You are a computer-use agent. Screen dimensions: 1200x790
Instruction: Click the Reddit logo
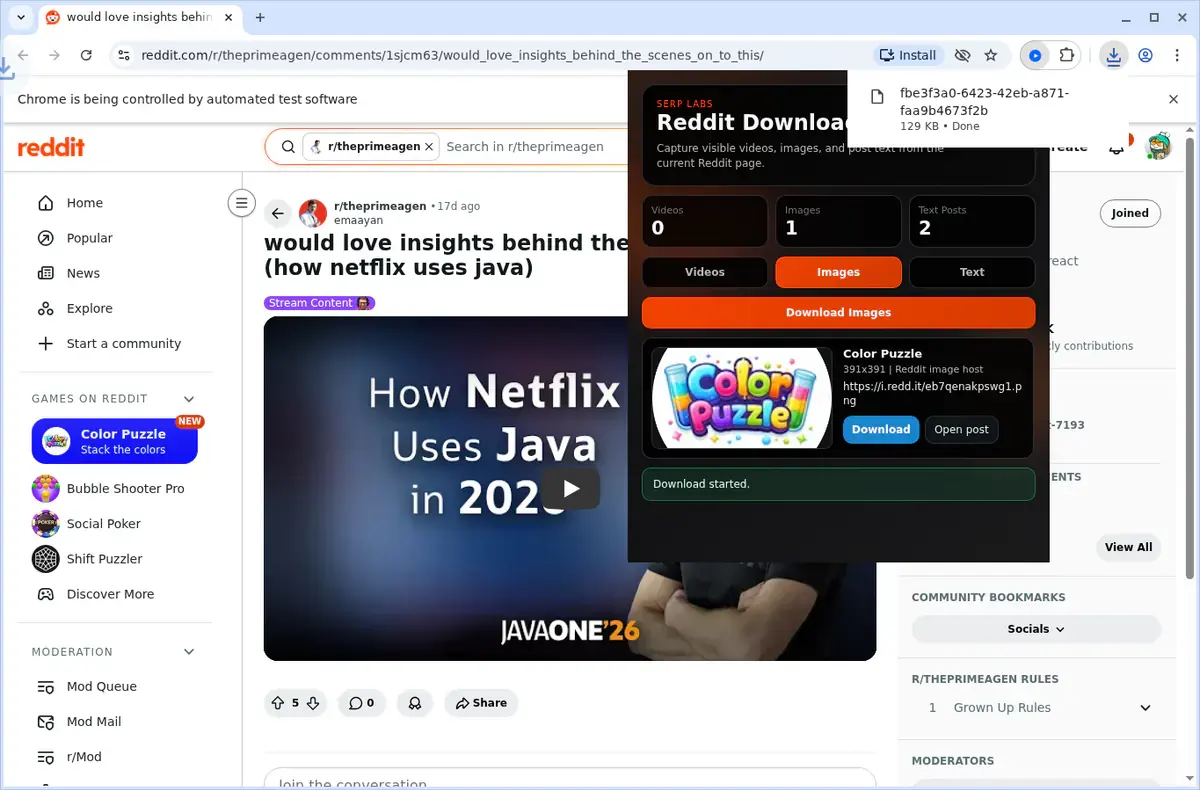[51, 147]
